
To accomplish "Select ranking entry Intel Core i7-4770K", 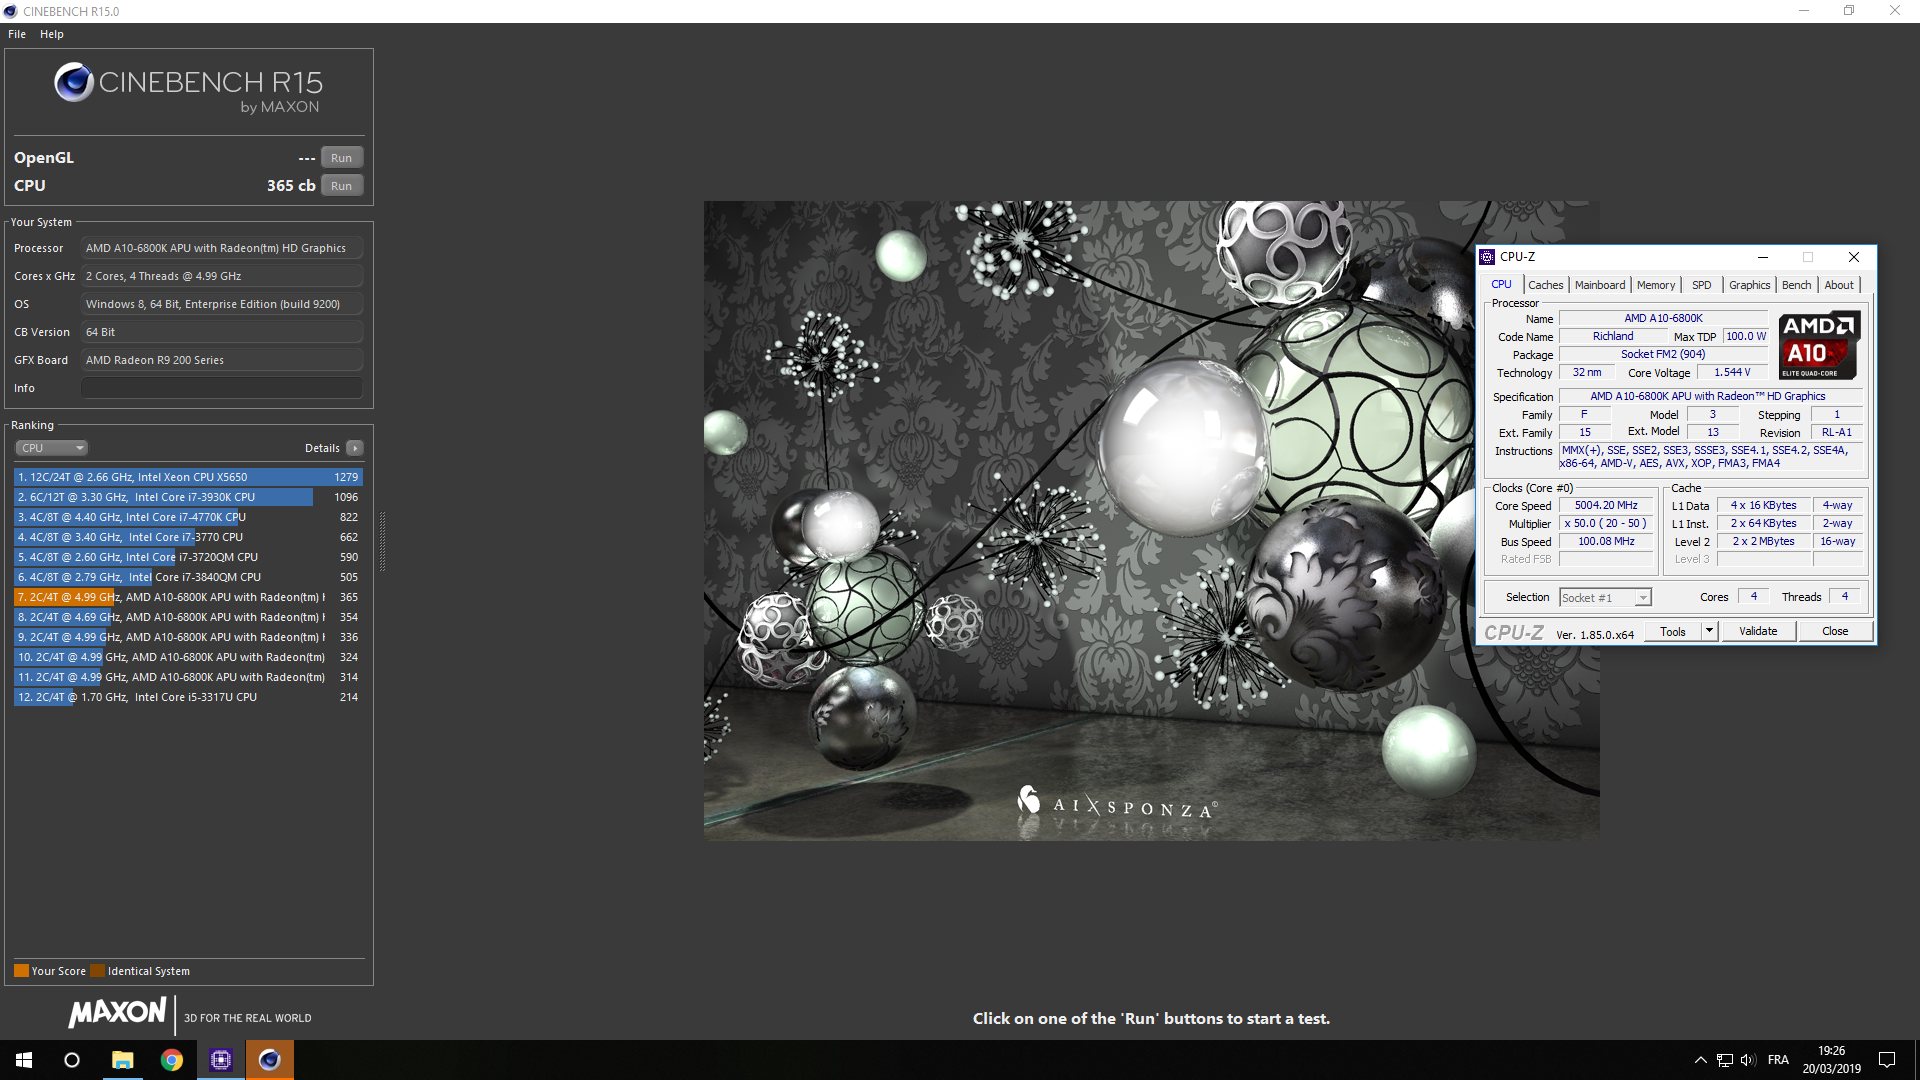I will [188, 517].
